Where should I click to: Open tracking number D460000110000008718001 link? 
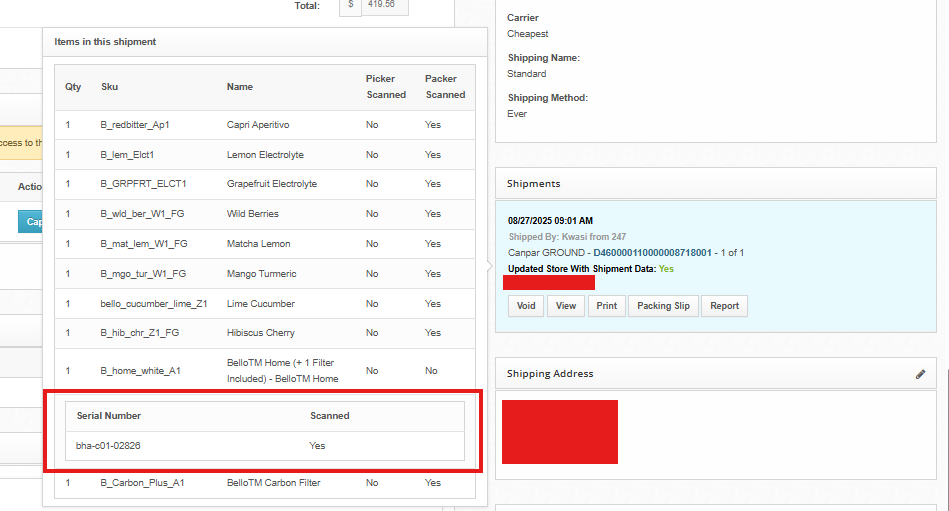point(652,252)
